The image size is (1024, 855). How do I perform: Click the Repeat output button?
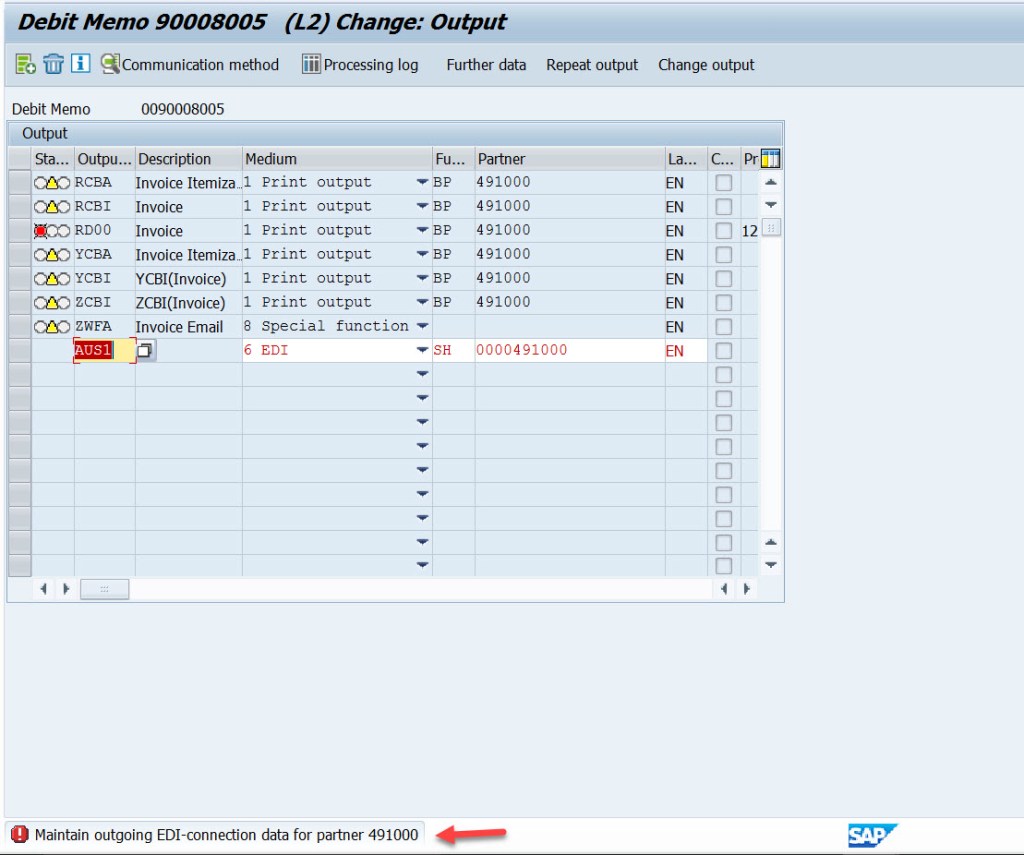click(591, 64)
